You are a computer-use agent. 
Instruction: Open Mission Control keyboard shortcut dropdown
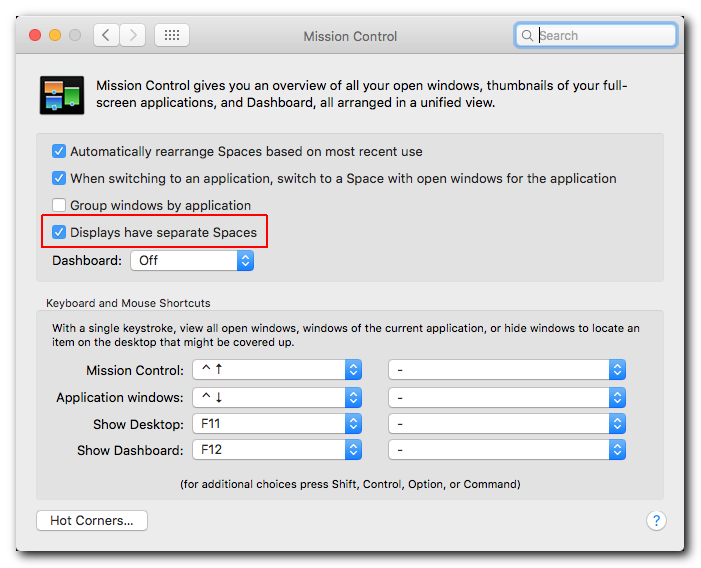tap(277, 370)
